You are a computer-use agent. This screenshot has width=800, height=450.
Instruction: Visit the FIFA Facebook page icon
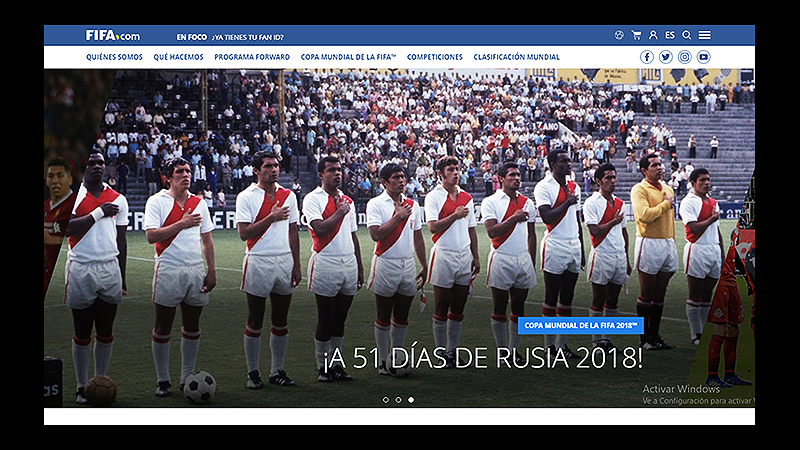tap(647, 57)
